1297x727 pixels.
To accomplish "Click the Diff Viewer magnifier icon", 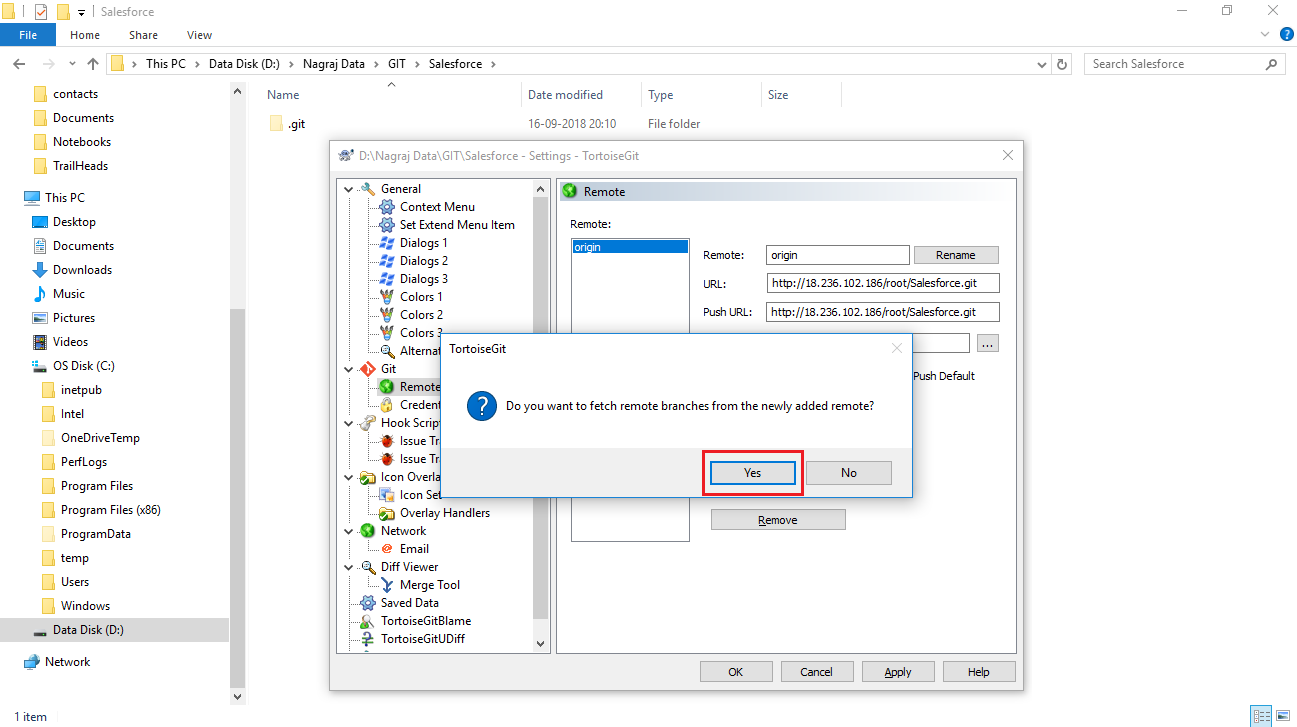I will tap(367, 567).
